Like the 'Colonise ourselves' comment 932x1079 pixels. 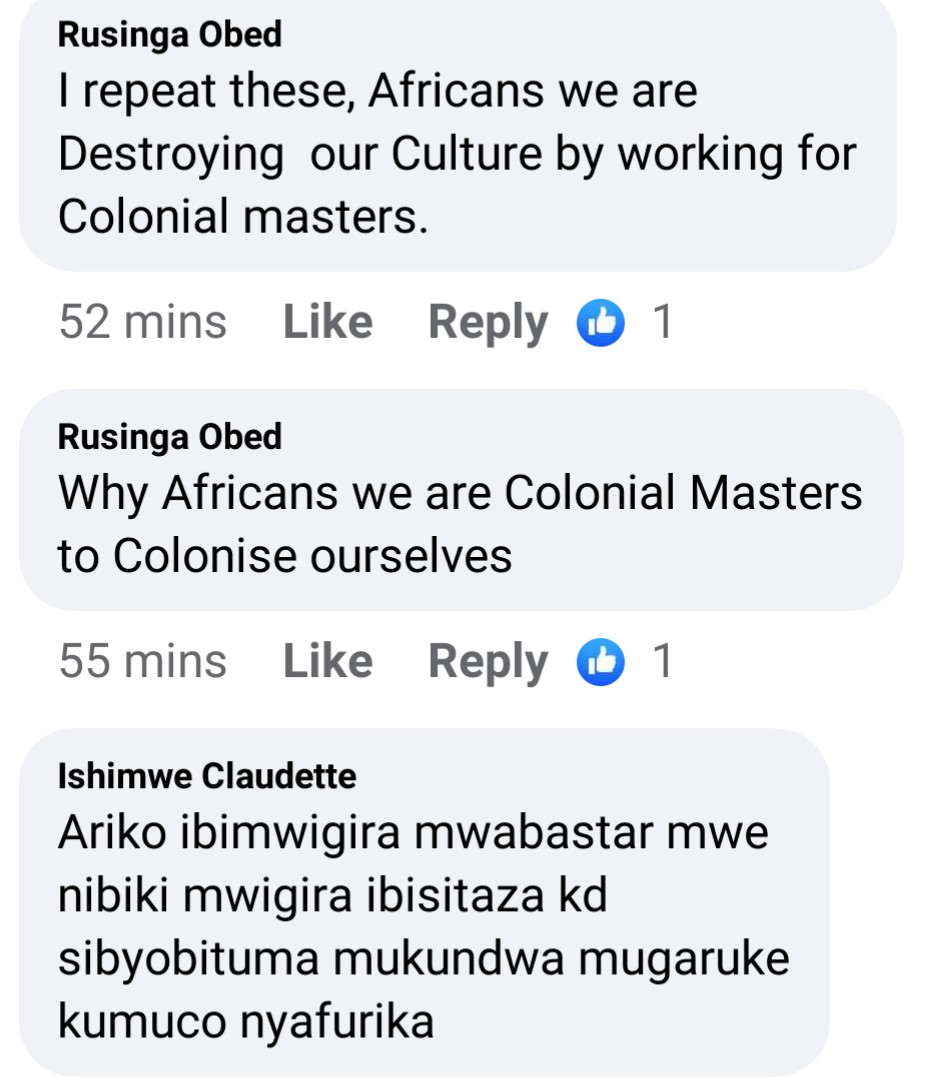point(328,661)
